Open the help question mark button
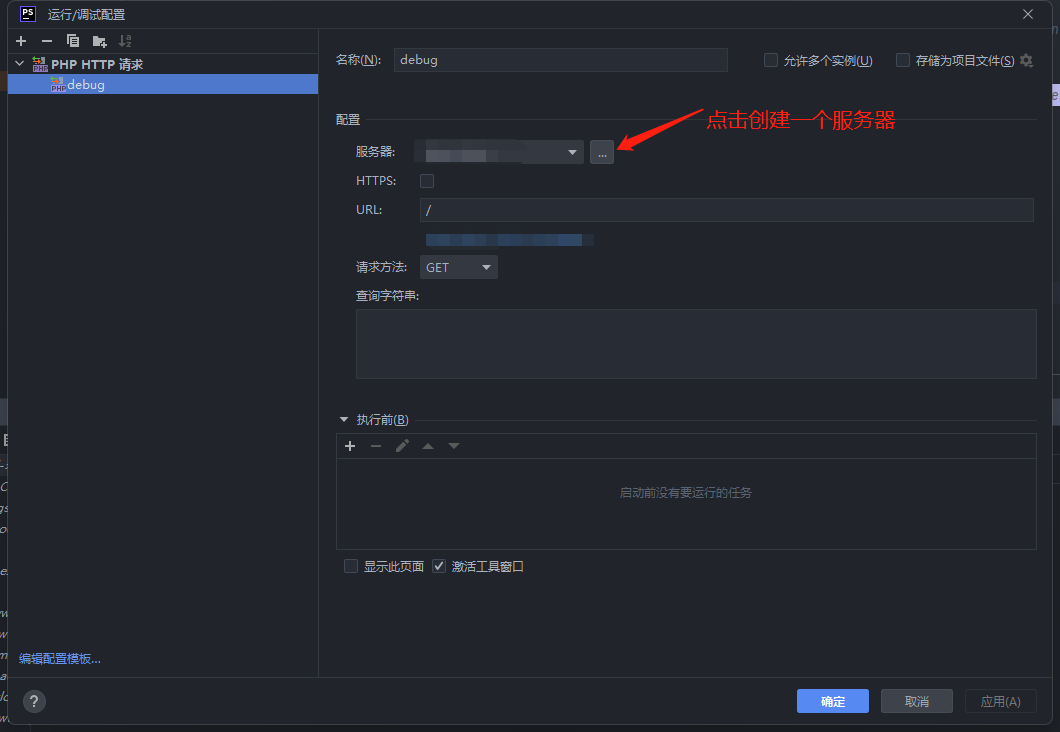 pos(34,701)
